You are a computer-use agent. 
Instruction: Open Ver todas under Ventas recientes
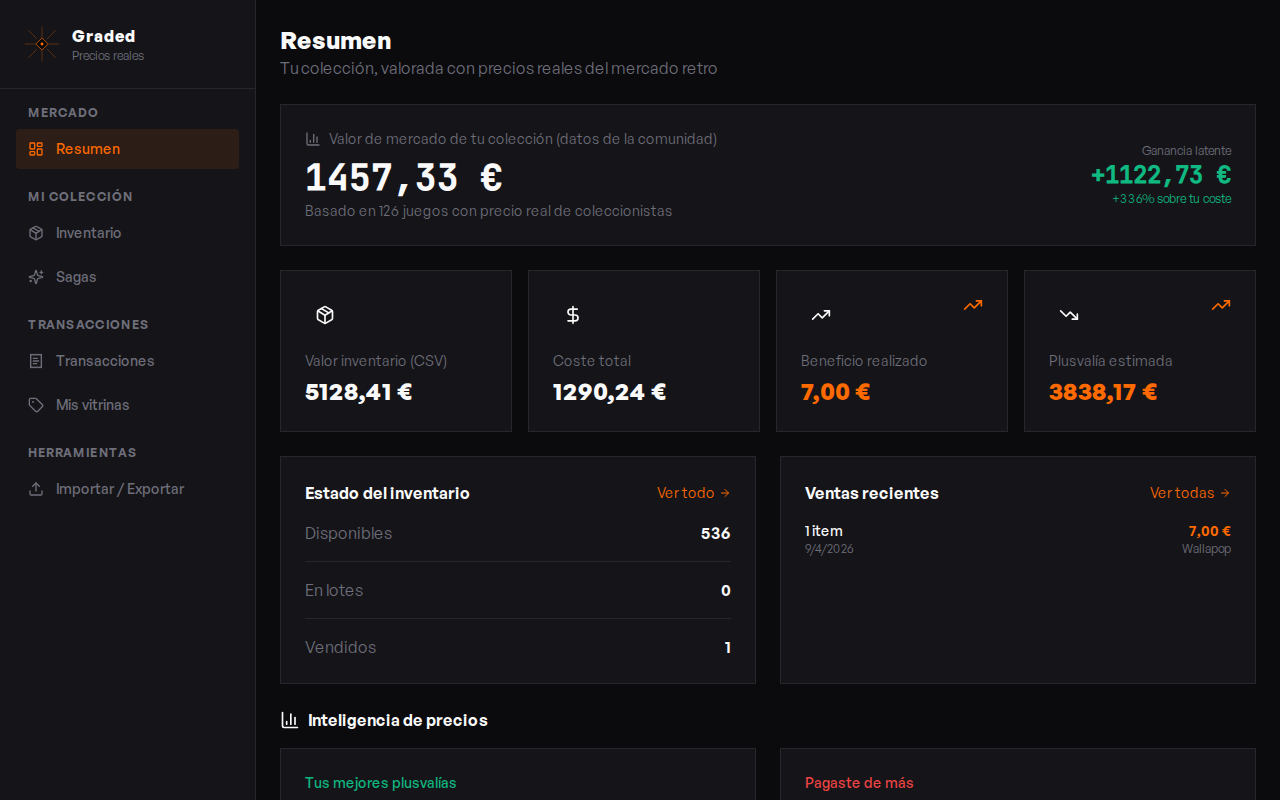(x=1189, y=492)
